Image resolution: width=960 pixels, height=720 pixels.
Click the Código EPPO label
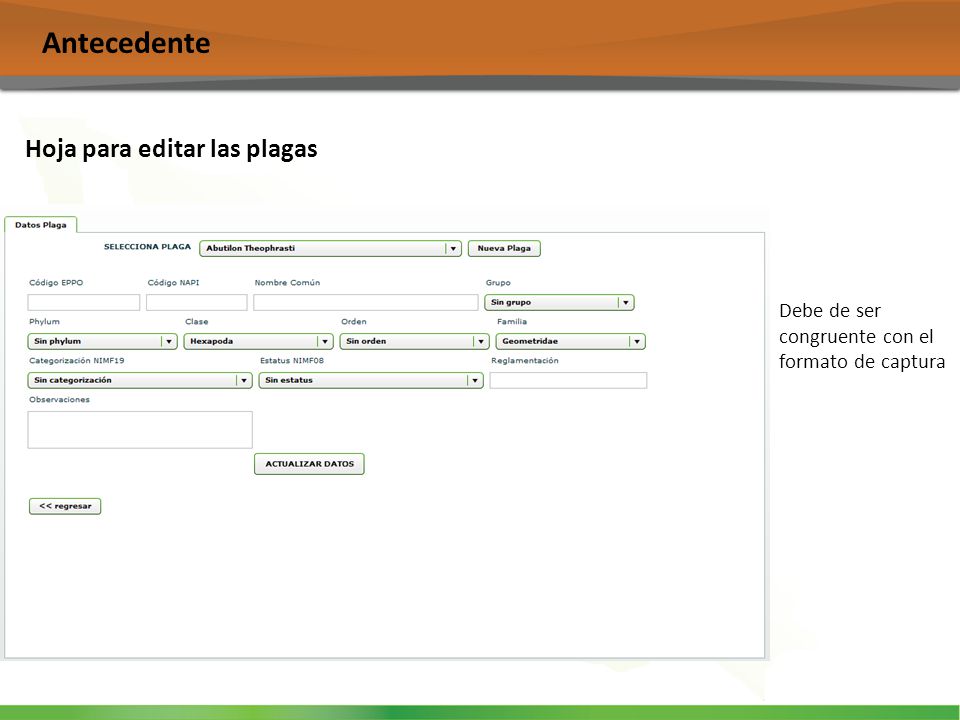(56, 282)
